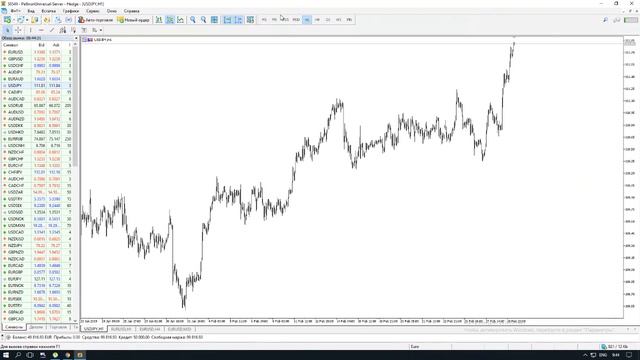Switch chart to bar chart mode
This screenshot has height=360, width=640.
159,20
